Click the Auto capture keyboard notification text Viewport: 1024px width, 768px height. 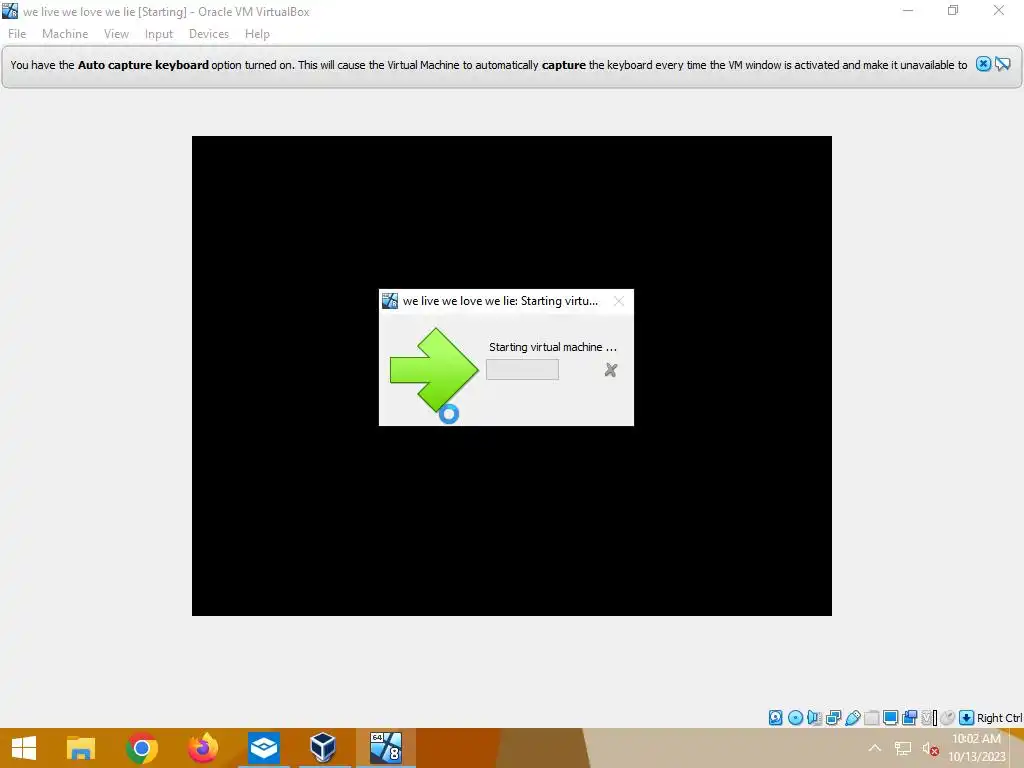click(x=488, y=65)
